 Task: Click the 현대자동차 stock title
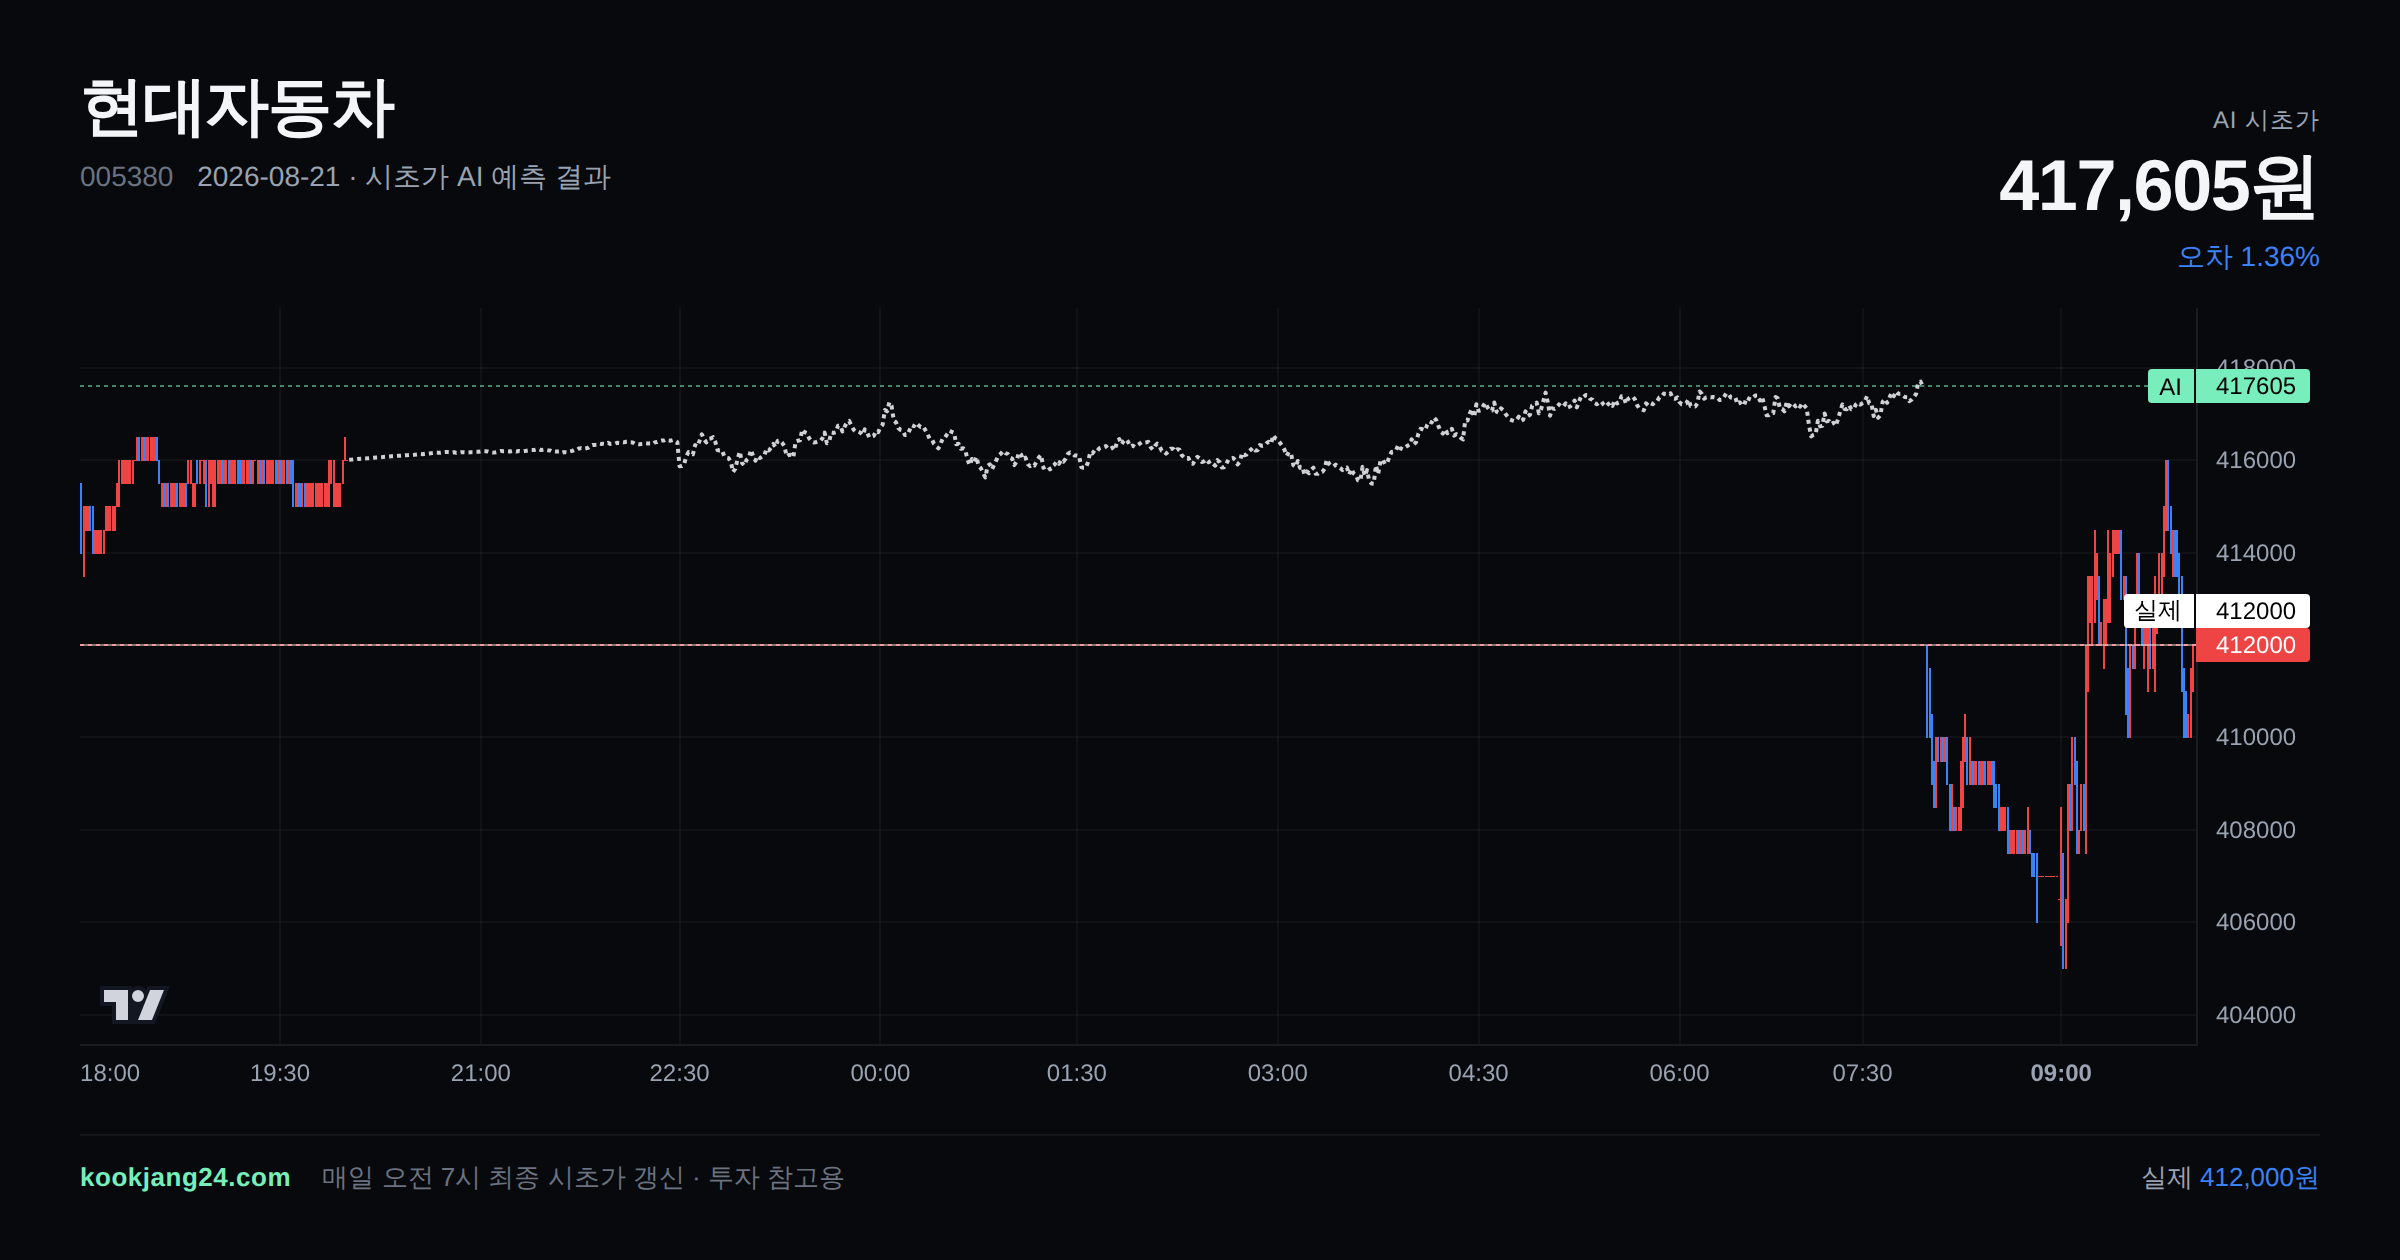[x=238, y=108]
